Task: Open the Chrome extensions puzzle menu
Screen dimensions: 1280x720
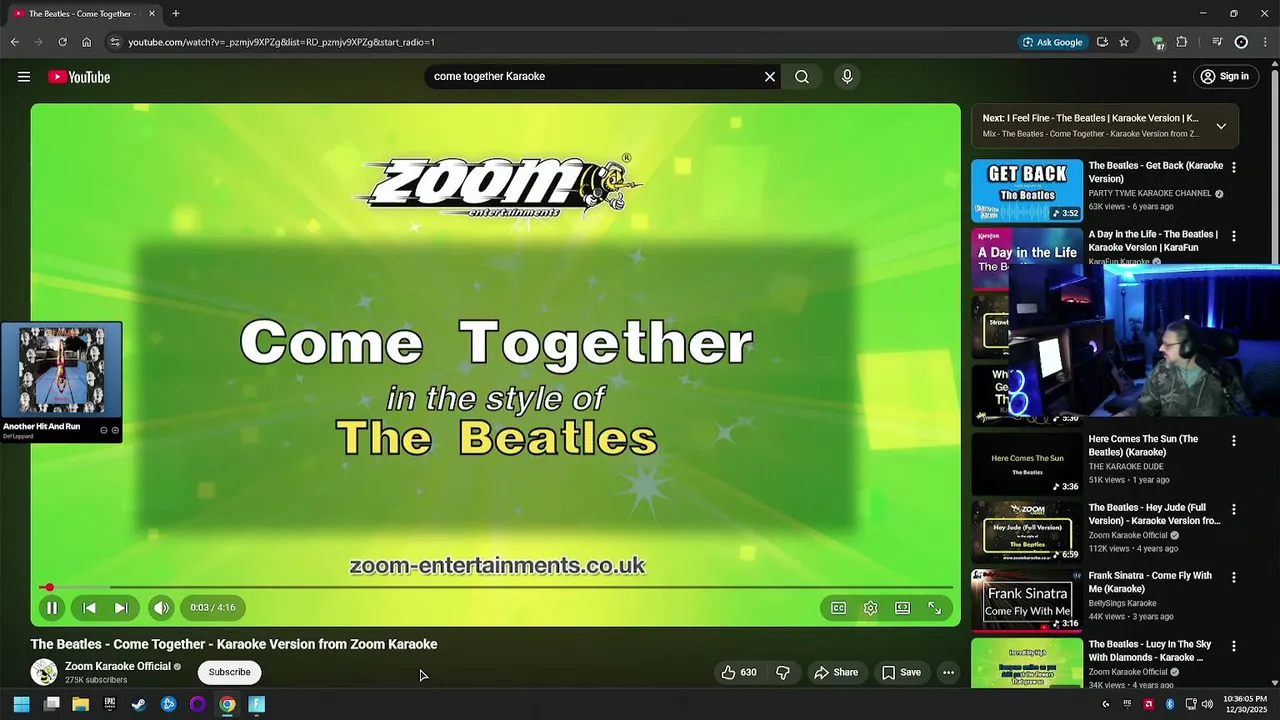Action: (x=1182, y=42)
